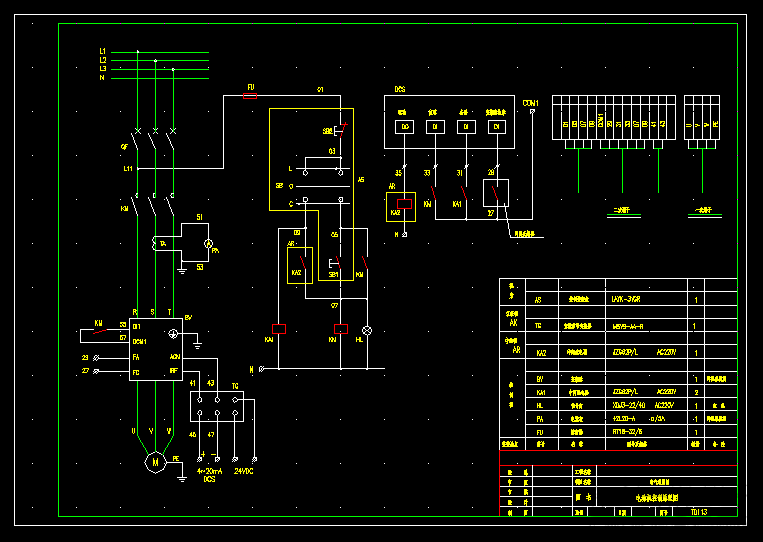Viewport: 763px width, 542px height.
Task: Click the BV inverter block
Action: point(156,349)
